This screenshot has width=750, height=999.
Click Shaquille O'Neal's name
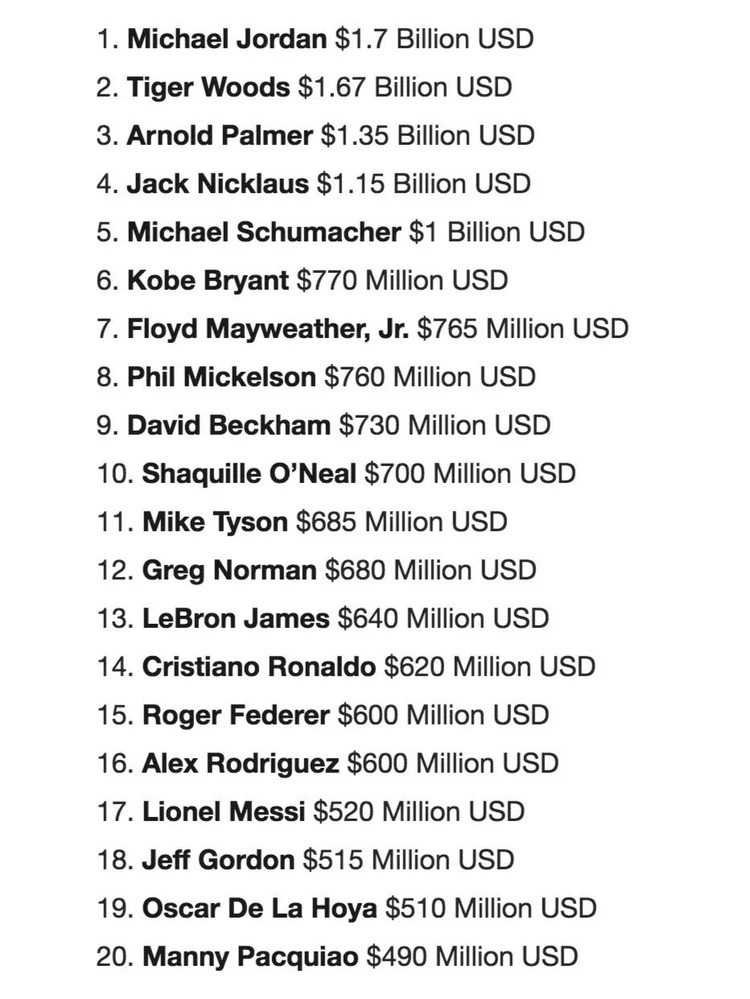point(249,474)
